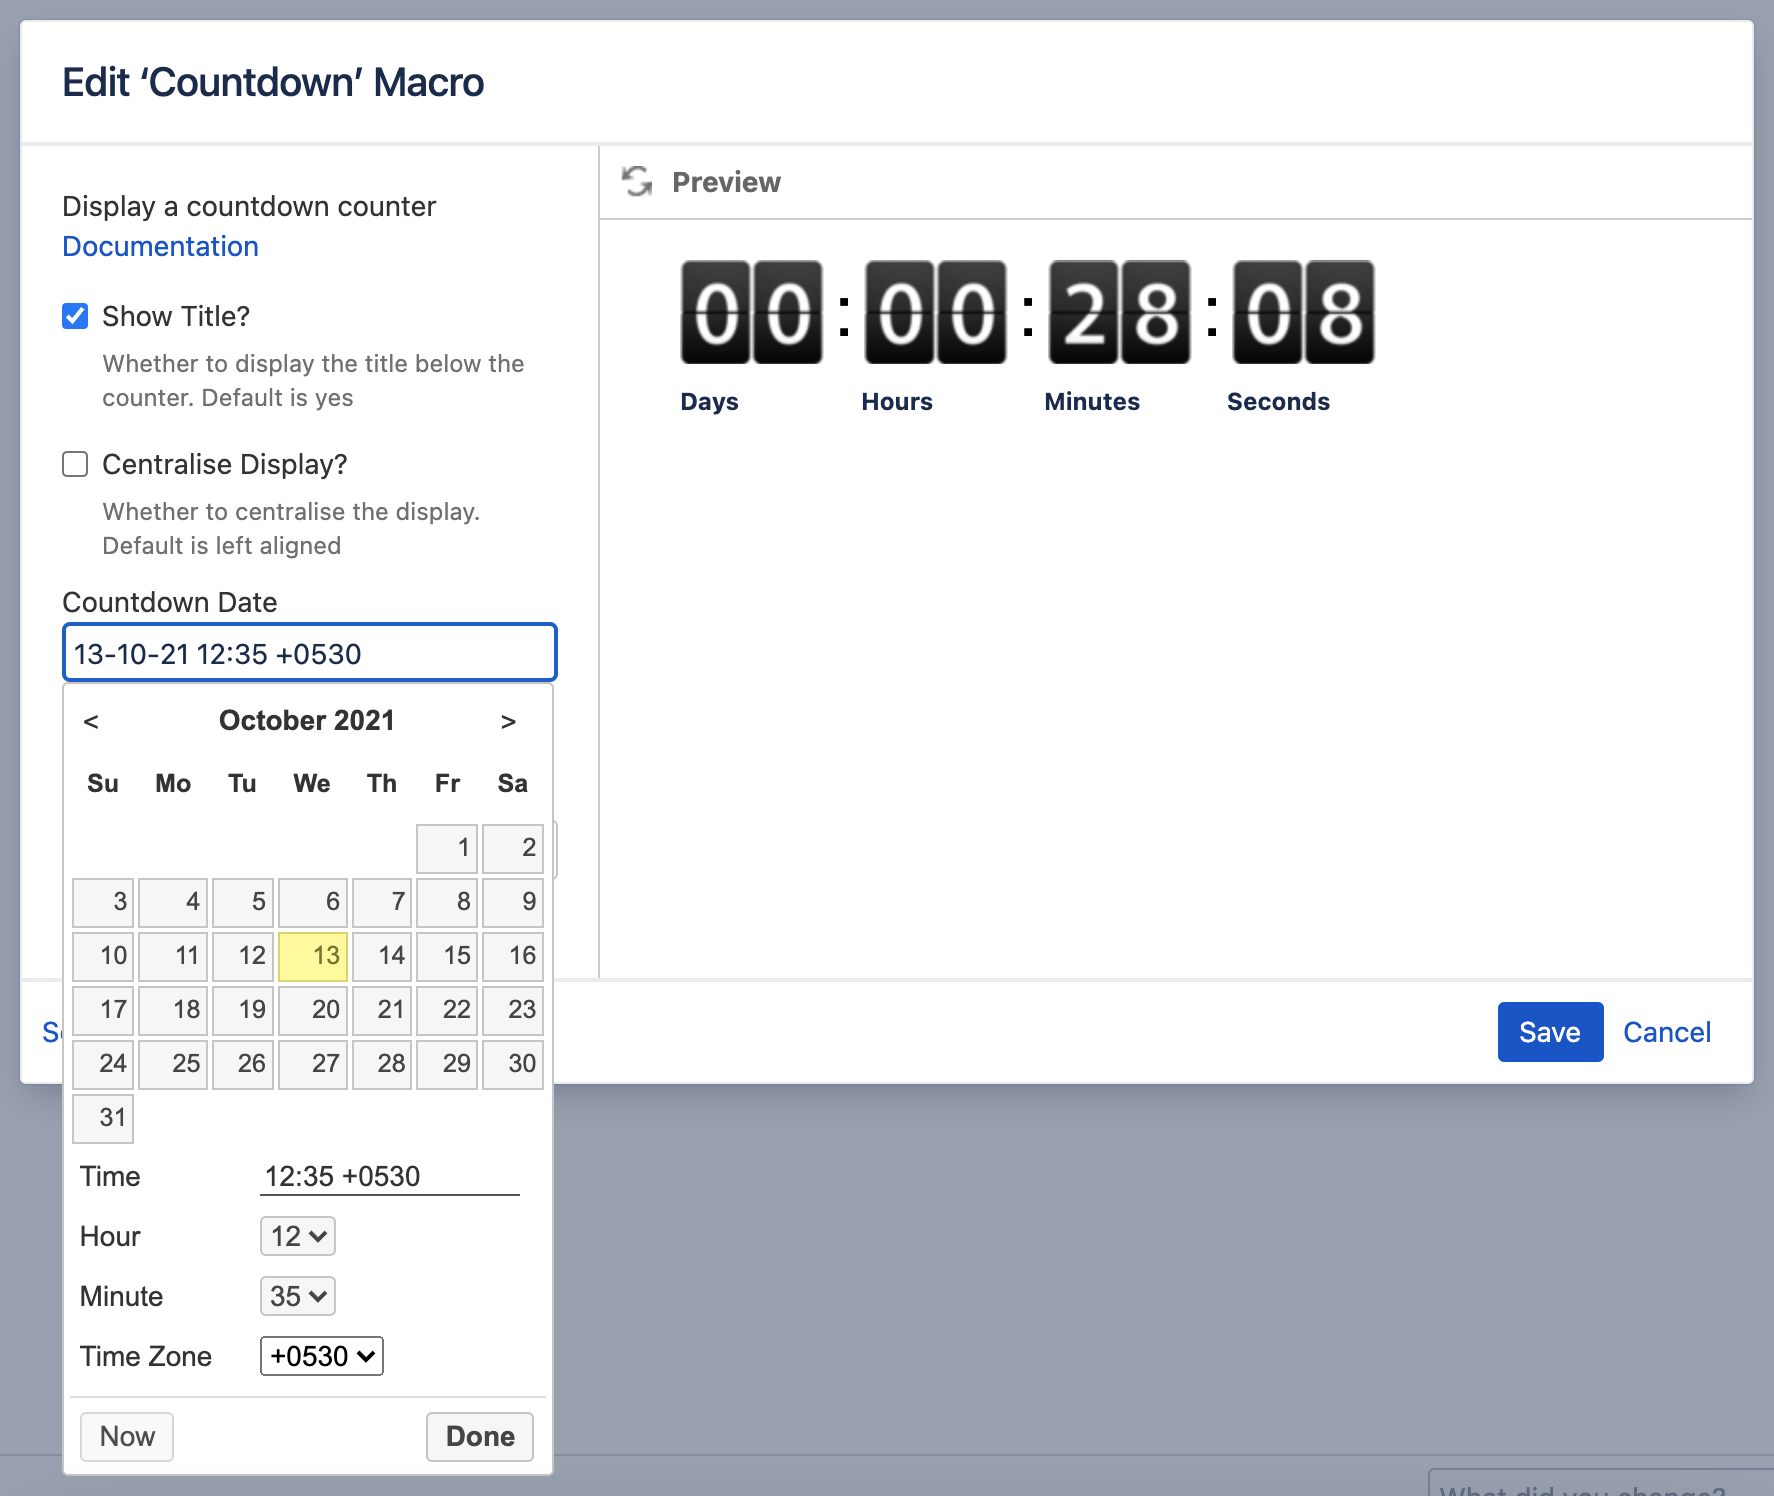Screen dimensions: 1774x1496
Task: Refresh the countdown preview
Action: tap(637, 181)
